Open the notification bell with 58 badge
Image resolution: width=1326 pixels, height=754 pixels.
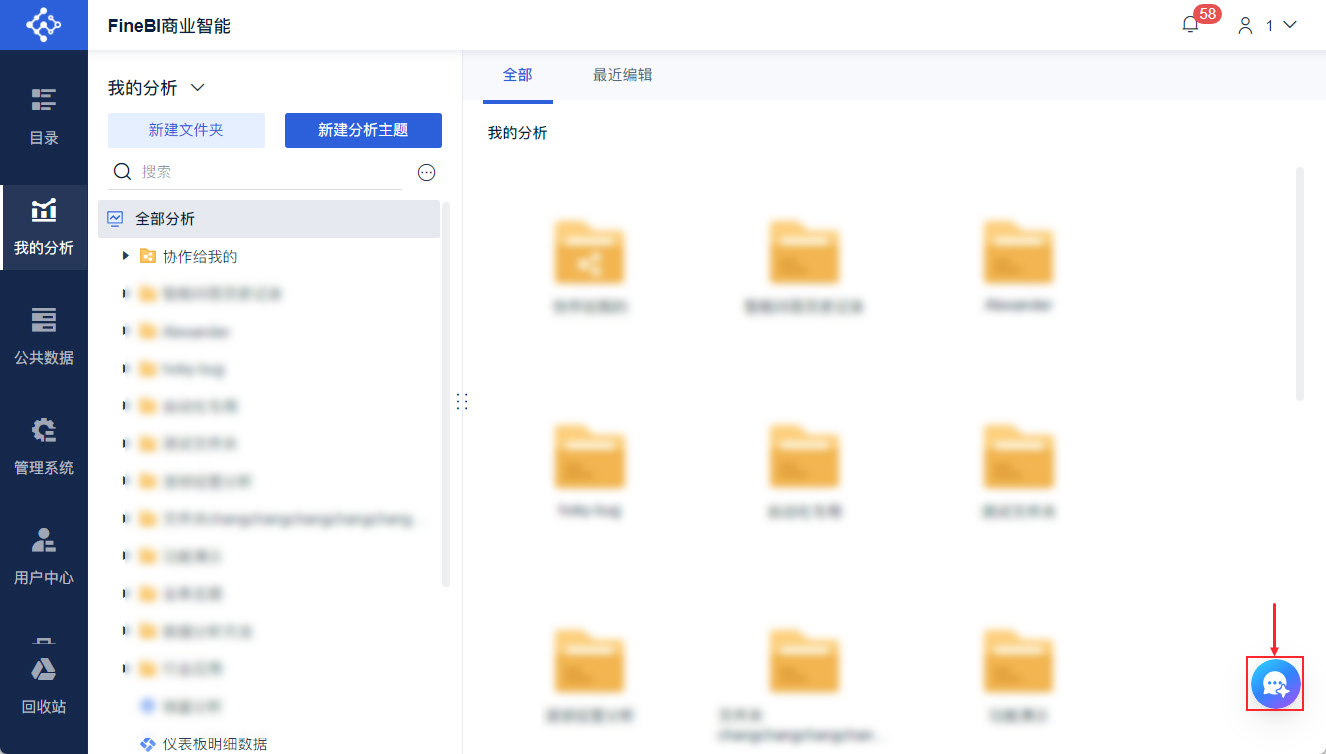pyautogui.click(x=1190, y=25)
